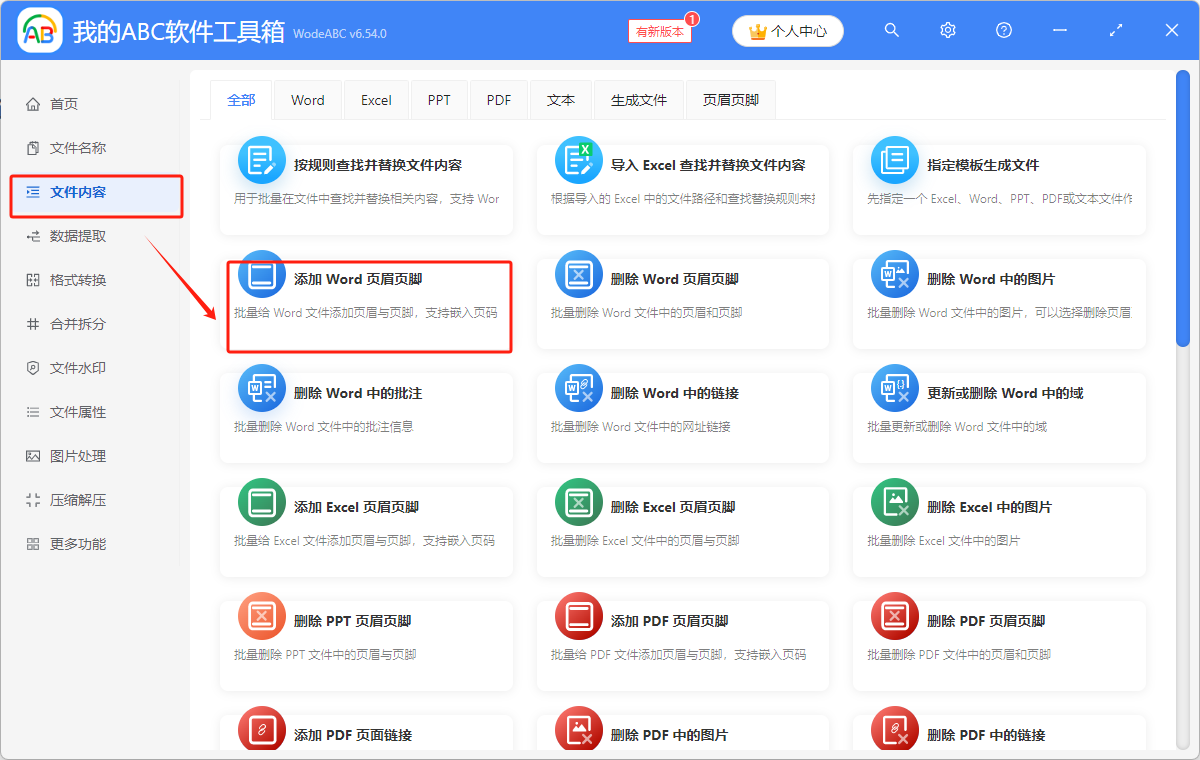Open the 删除 PDF 中的图片 icon
Viewport: 1200px width, 760px height.
tap(579, 729)
